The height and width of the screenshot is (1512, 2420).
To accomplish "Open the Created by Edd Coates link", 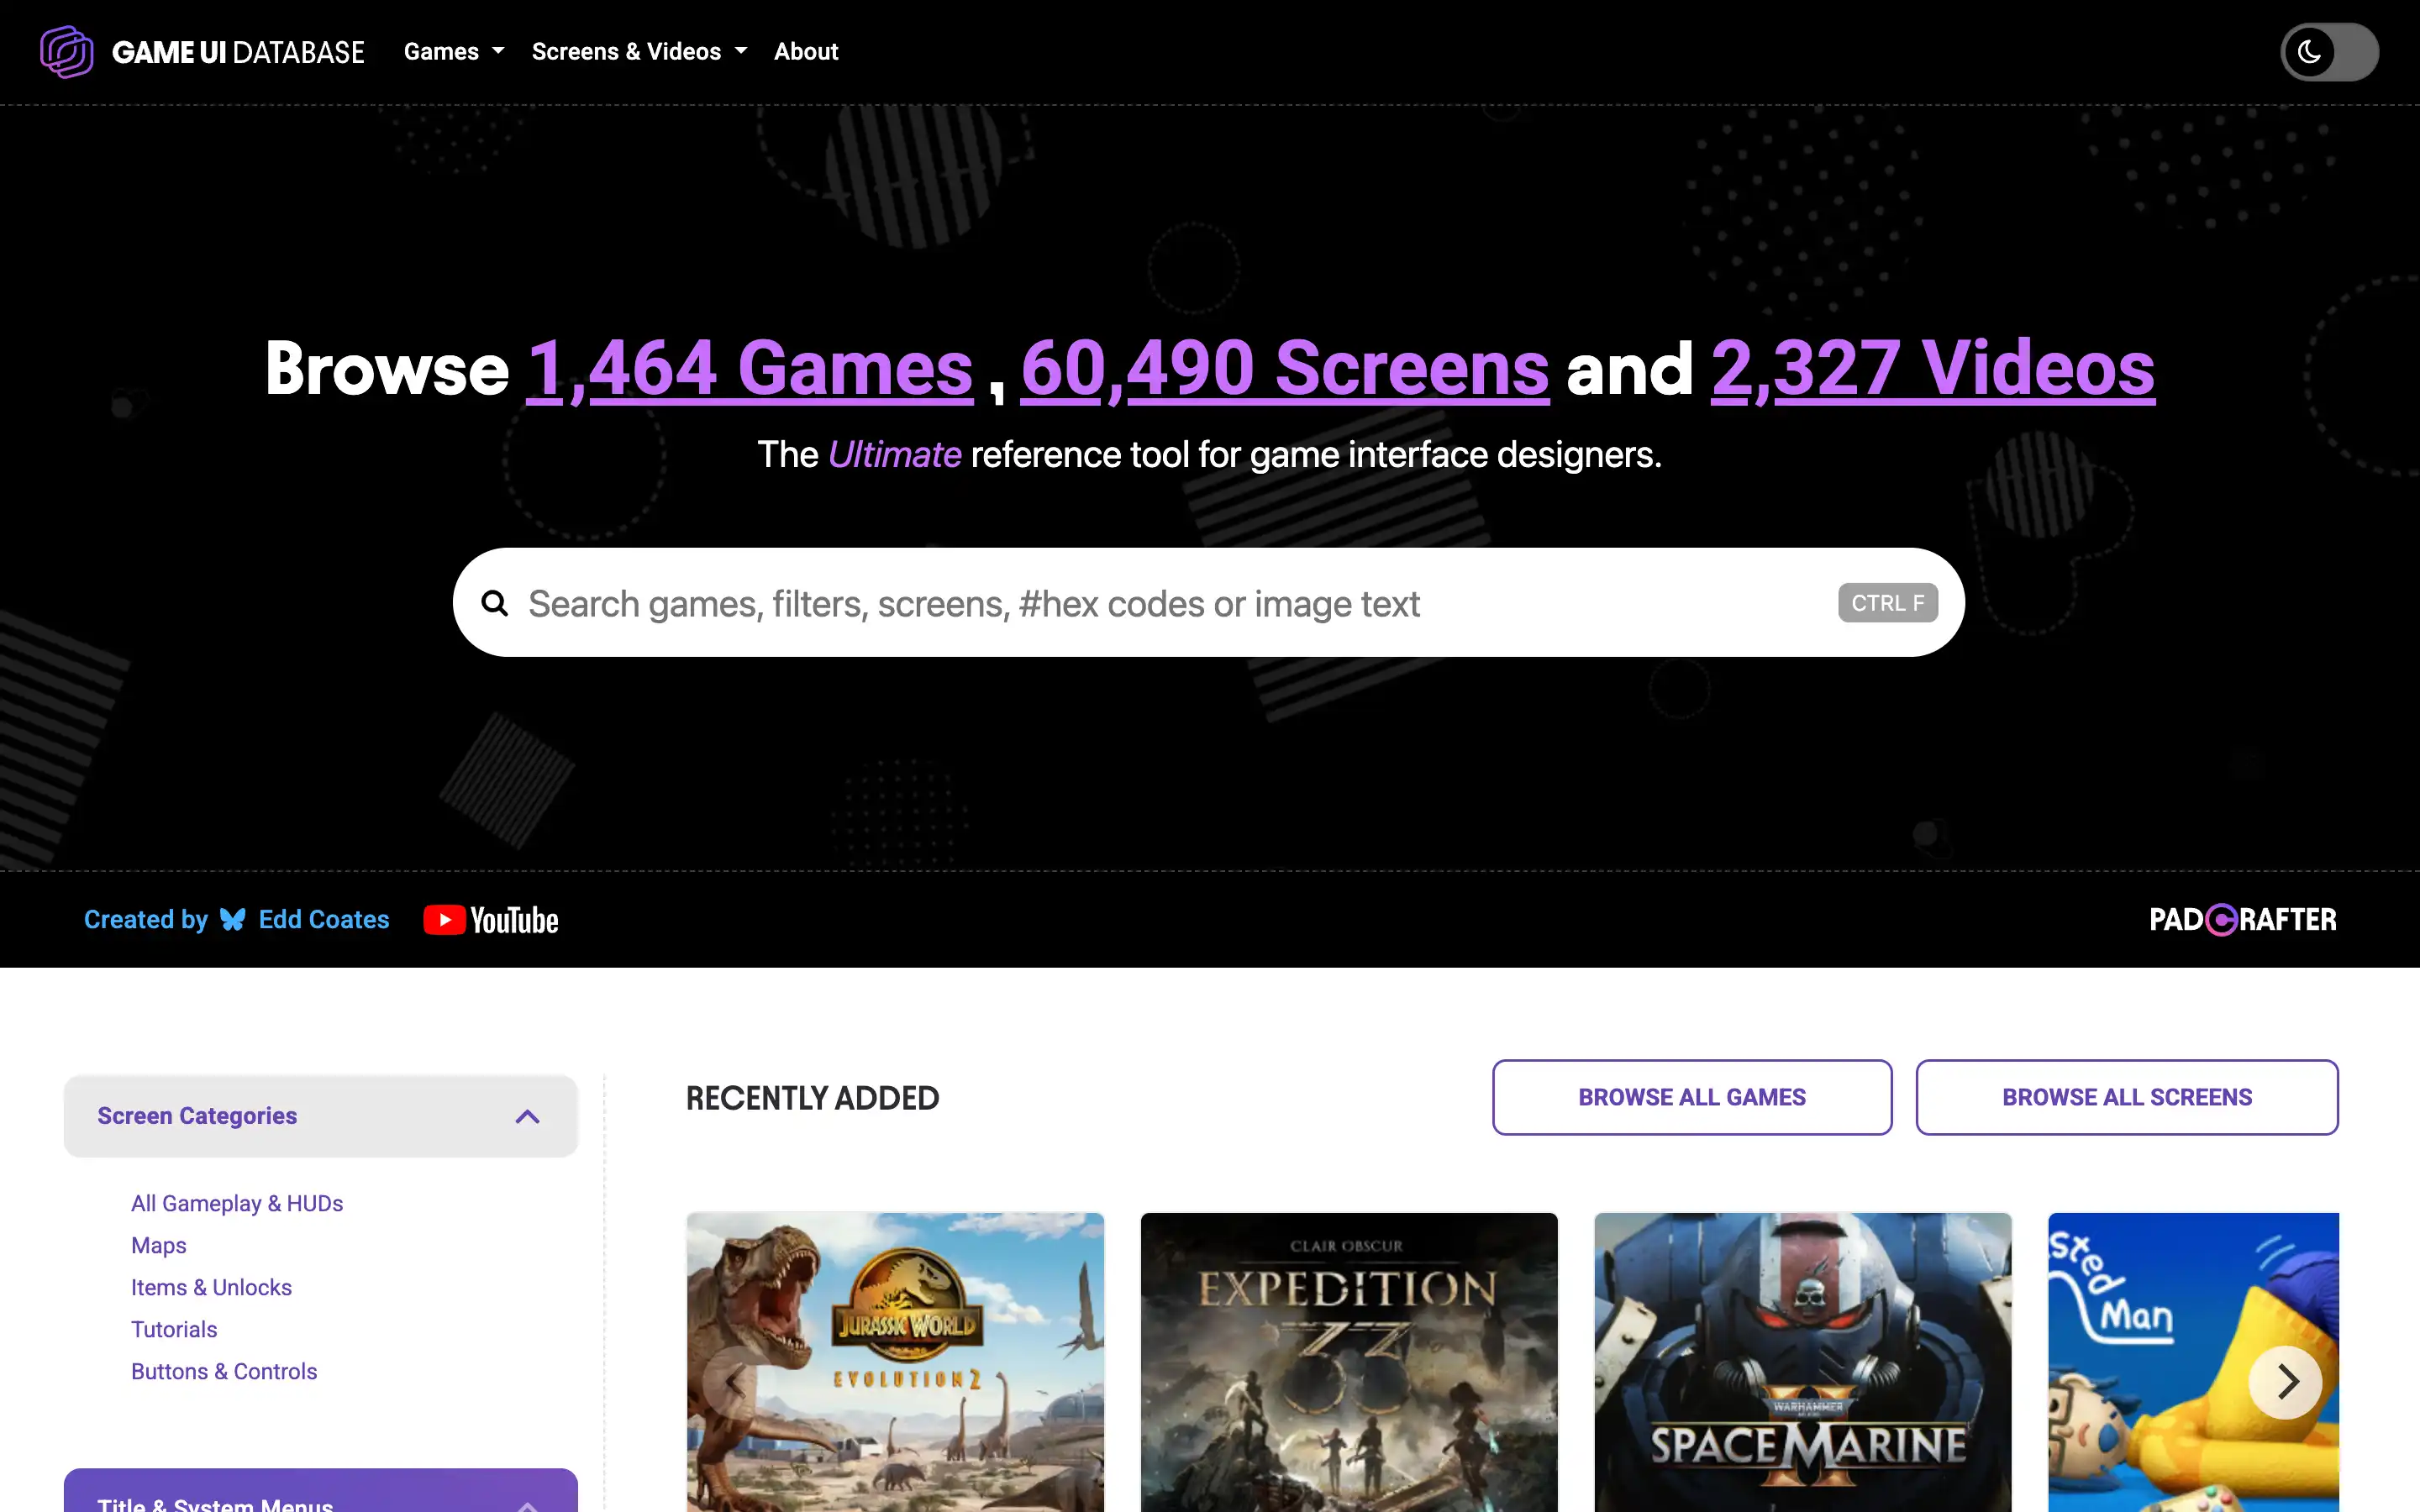I will pyautogui.click(x=236, y=919).
